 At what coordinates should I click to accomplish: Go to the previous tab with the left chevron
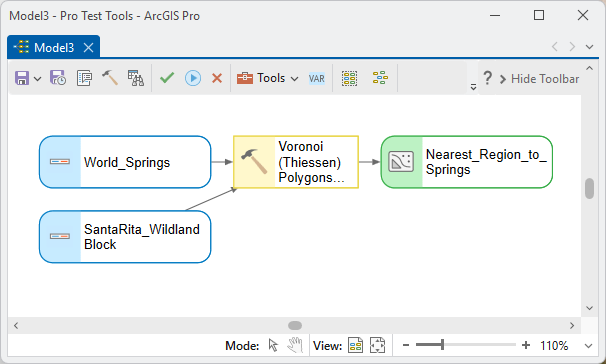point(555,47)
